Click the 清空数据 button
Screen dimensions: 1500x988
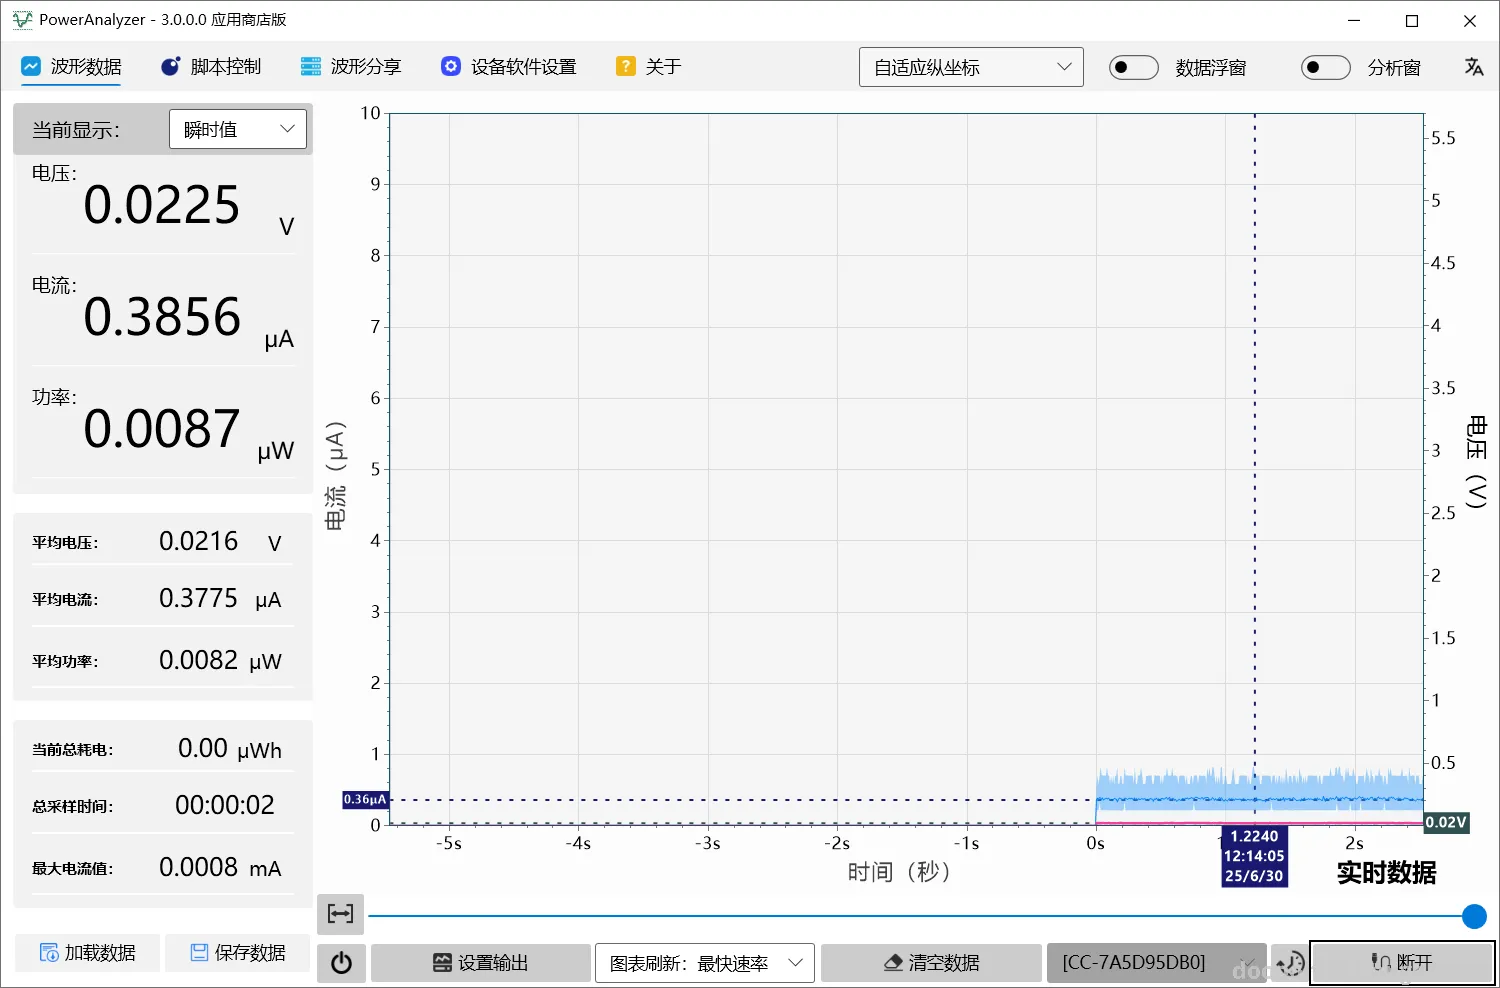(x=930, y=963)
